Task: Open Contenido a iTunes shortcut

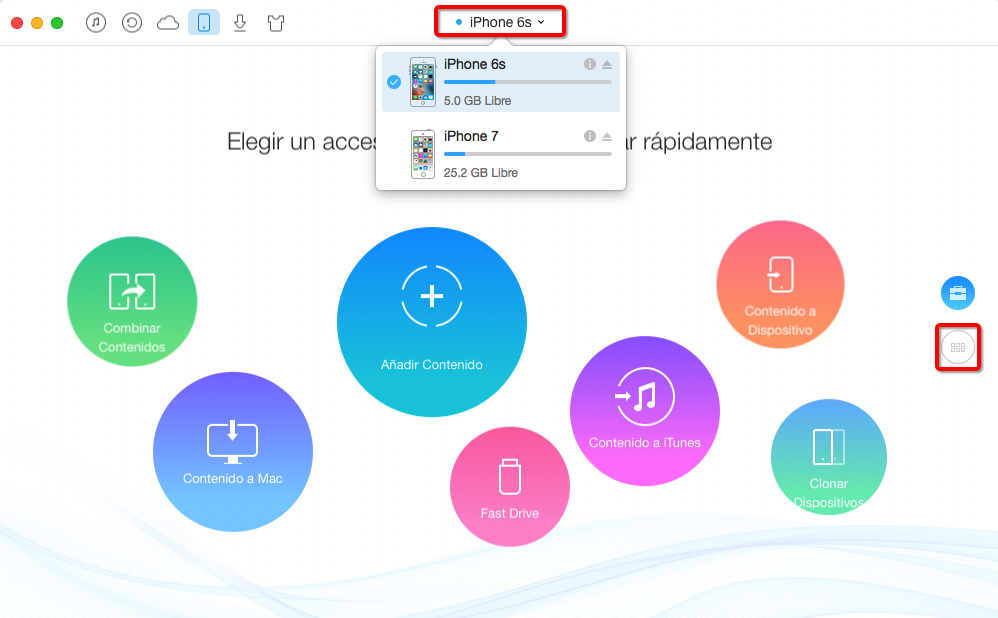Action: [645, 411]
